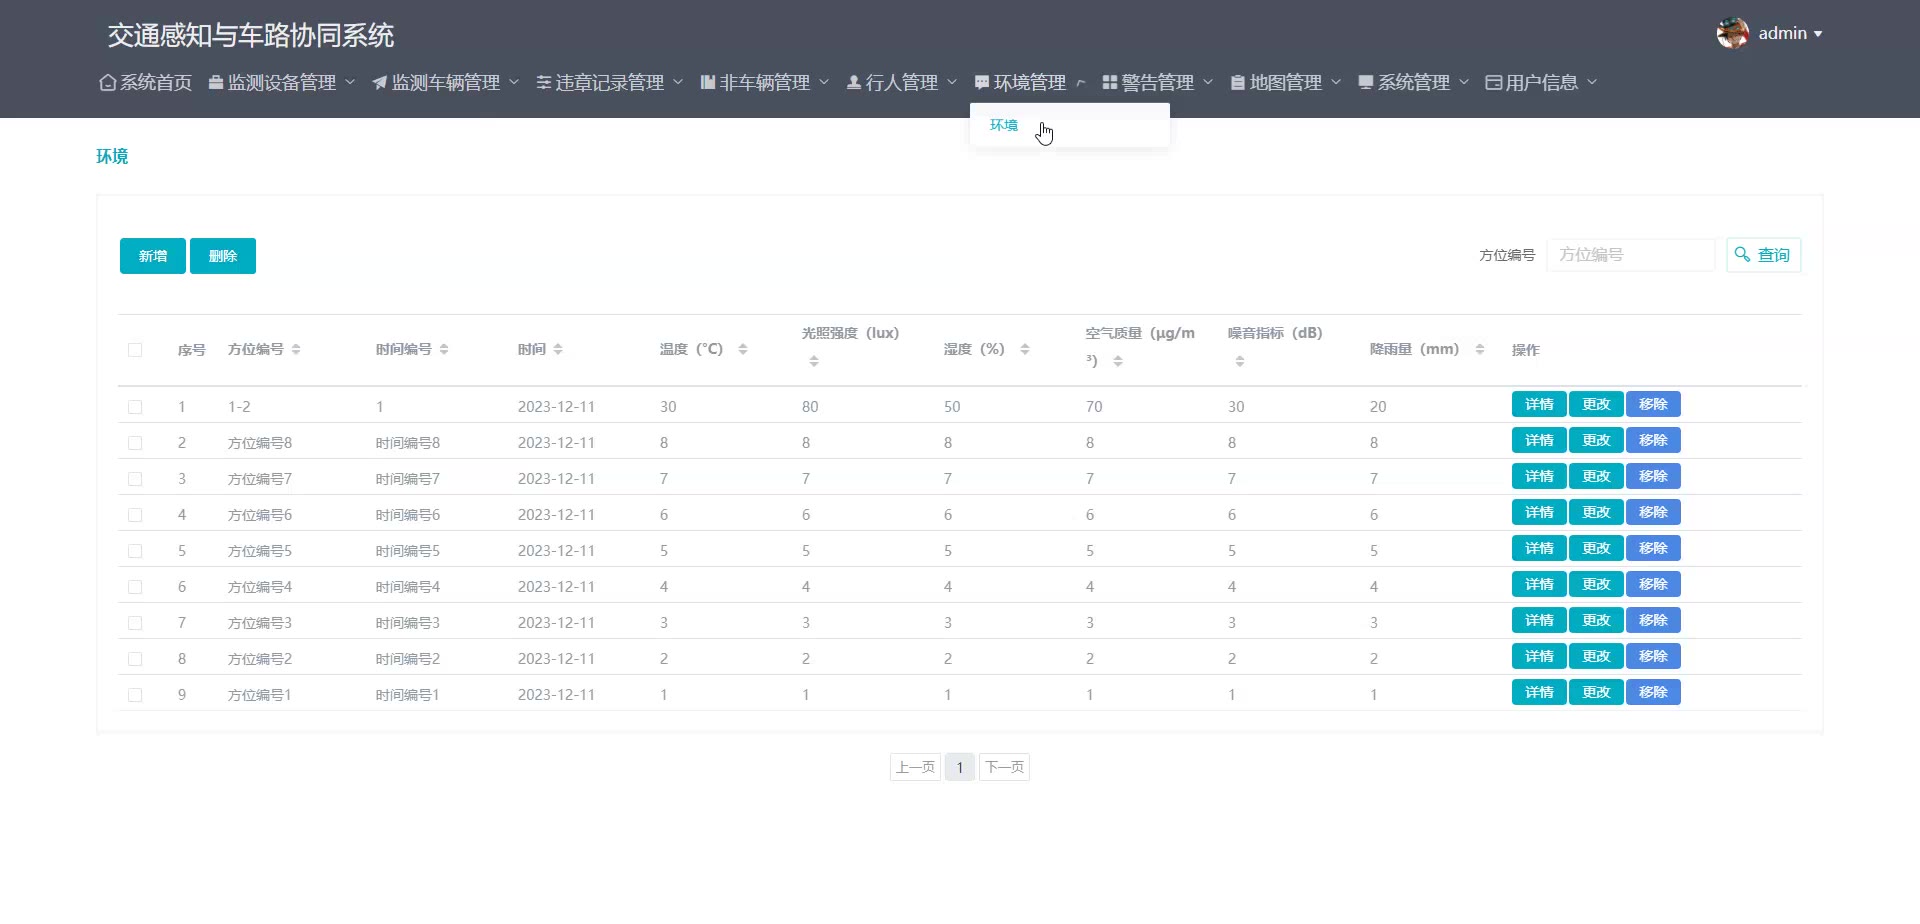This screenshot has width=1920, height=924.
Task: Click the 新增 button
Action: [x=153, y=256]
